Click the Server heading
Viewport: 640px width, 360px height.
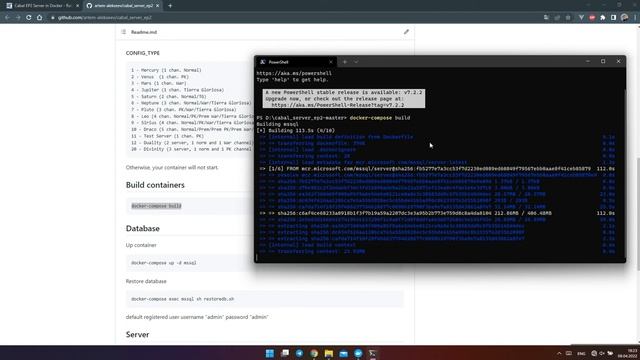tap(137, 334)
